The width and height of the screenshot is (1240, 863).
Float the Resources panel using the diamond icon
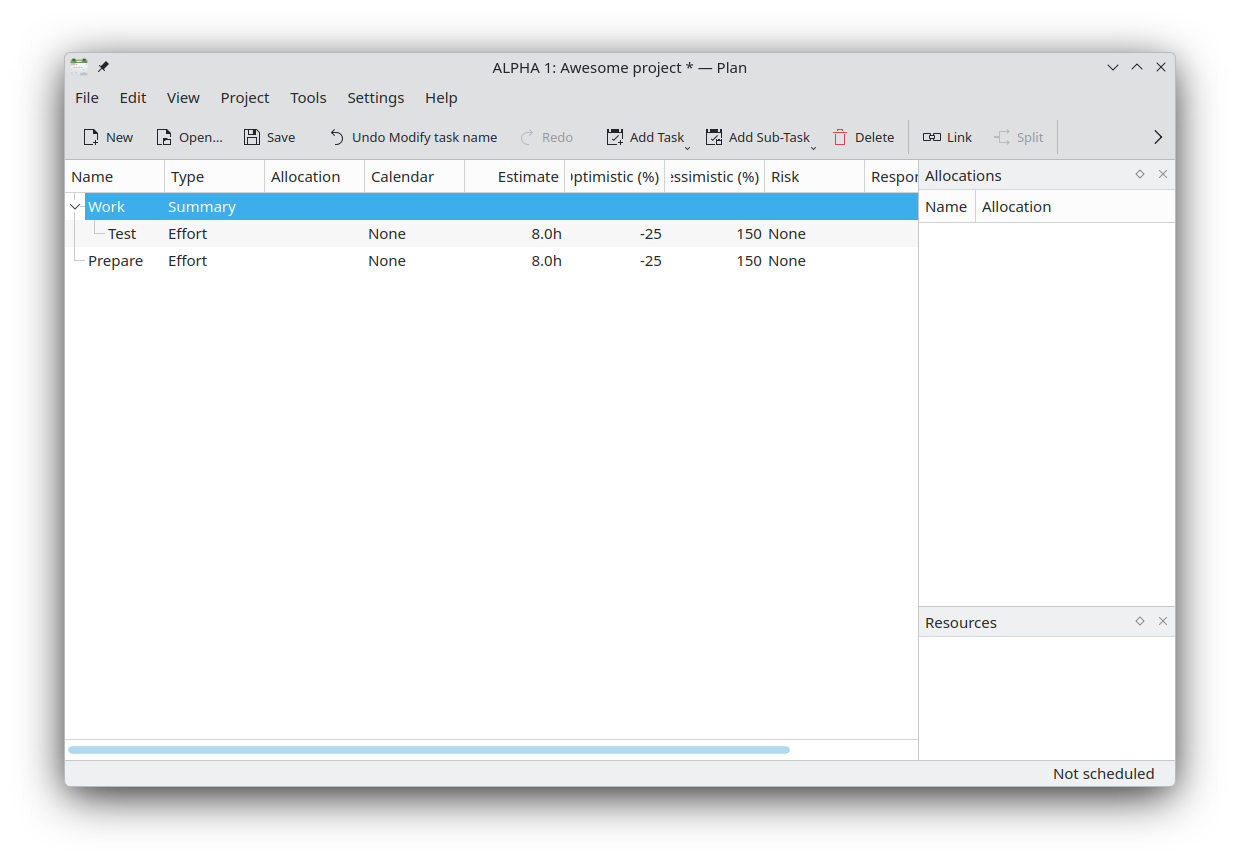pos(1140,621)
